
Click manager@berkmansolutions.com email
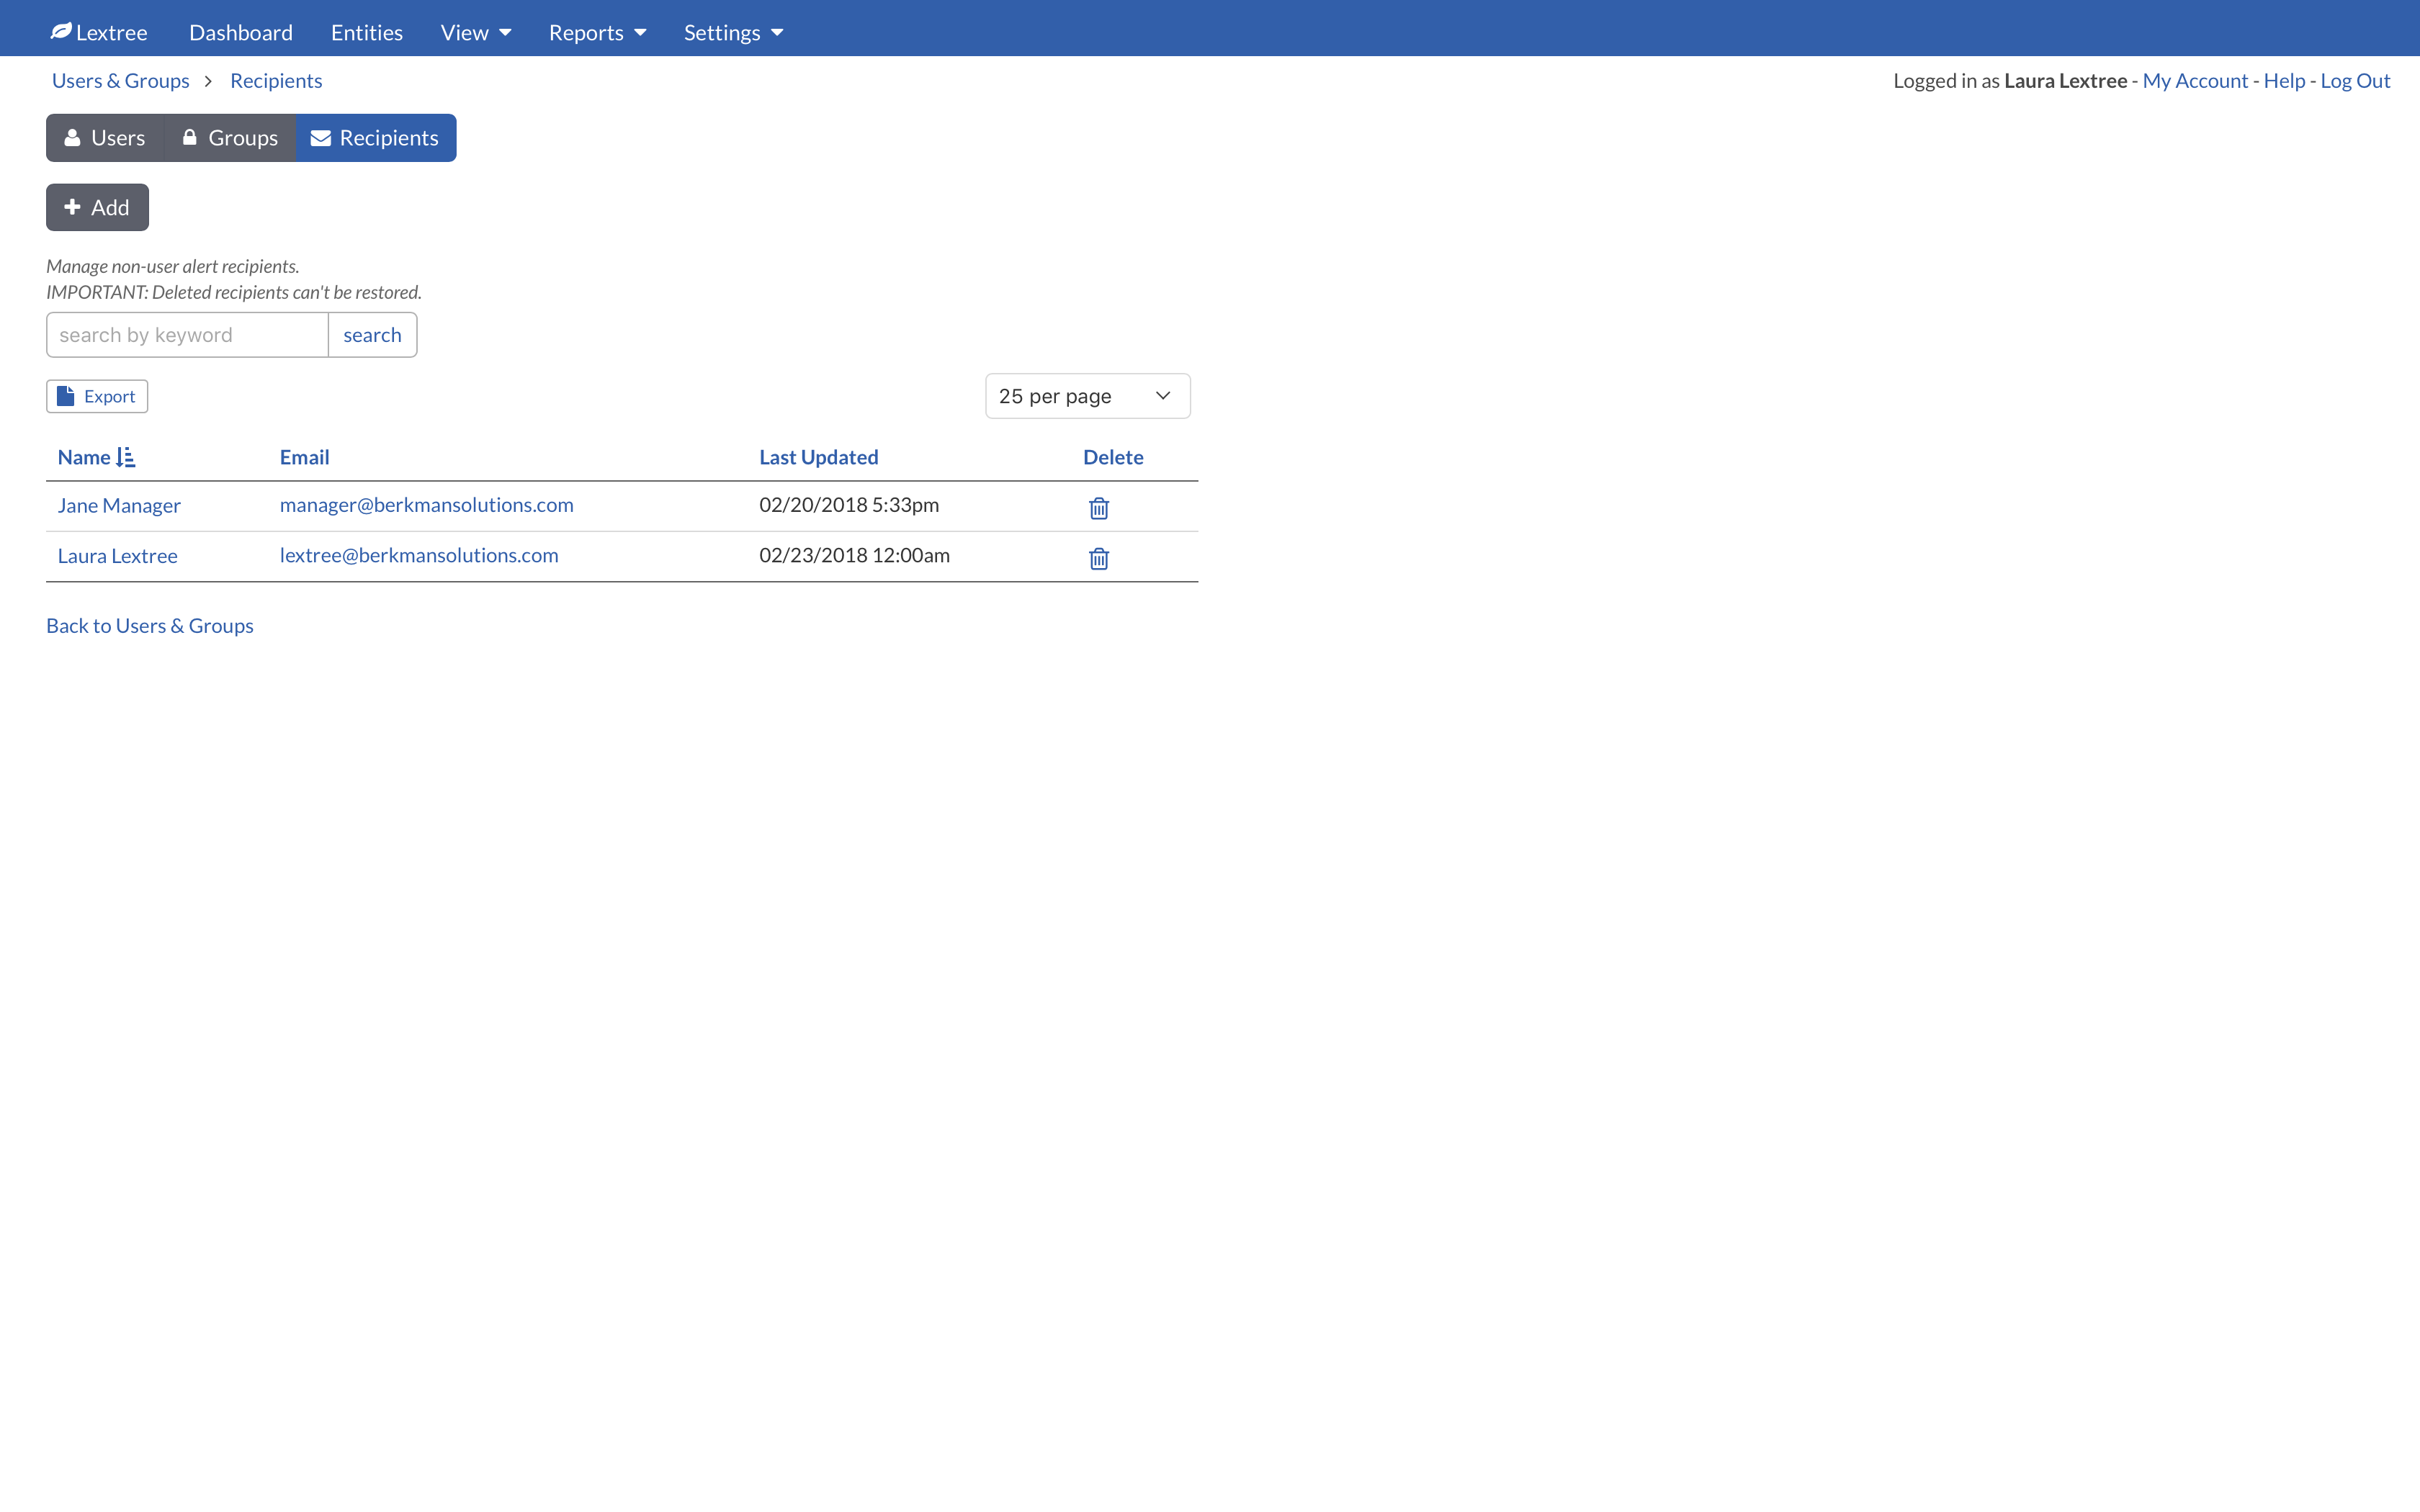(x=426, y=505)
